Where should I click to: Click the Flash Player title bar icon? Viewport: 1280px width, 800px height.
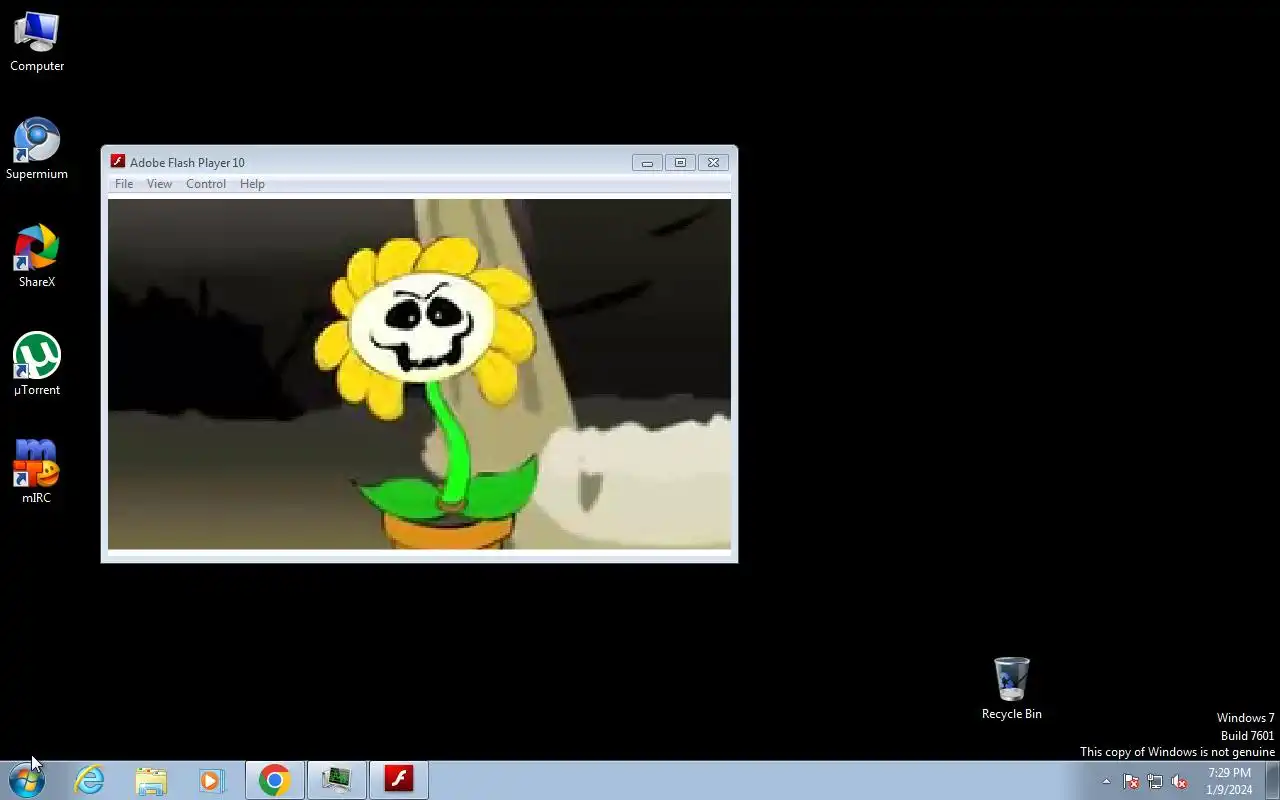[118, 162]
